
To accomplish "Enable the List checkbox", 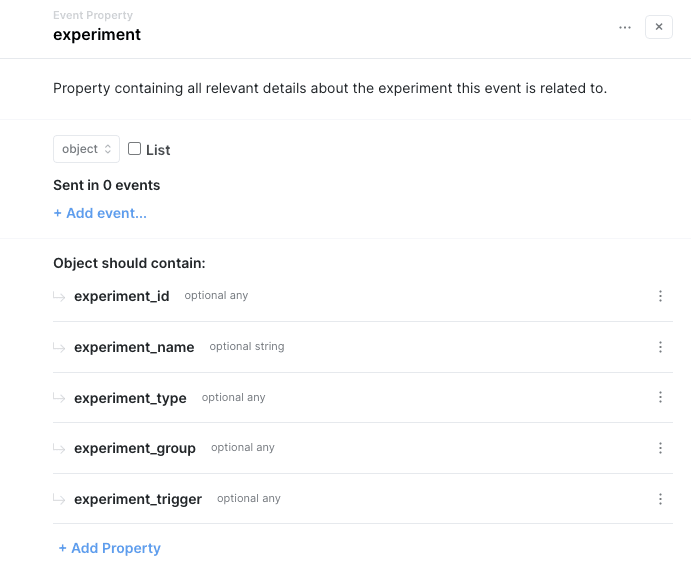I will click(x=135, y=149).
